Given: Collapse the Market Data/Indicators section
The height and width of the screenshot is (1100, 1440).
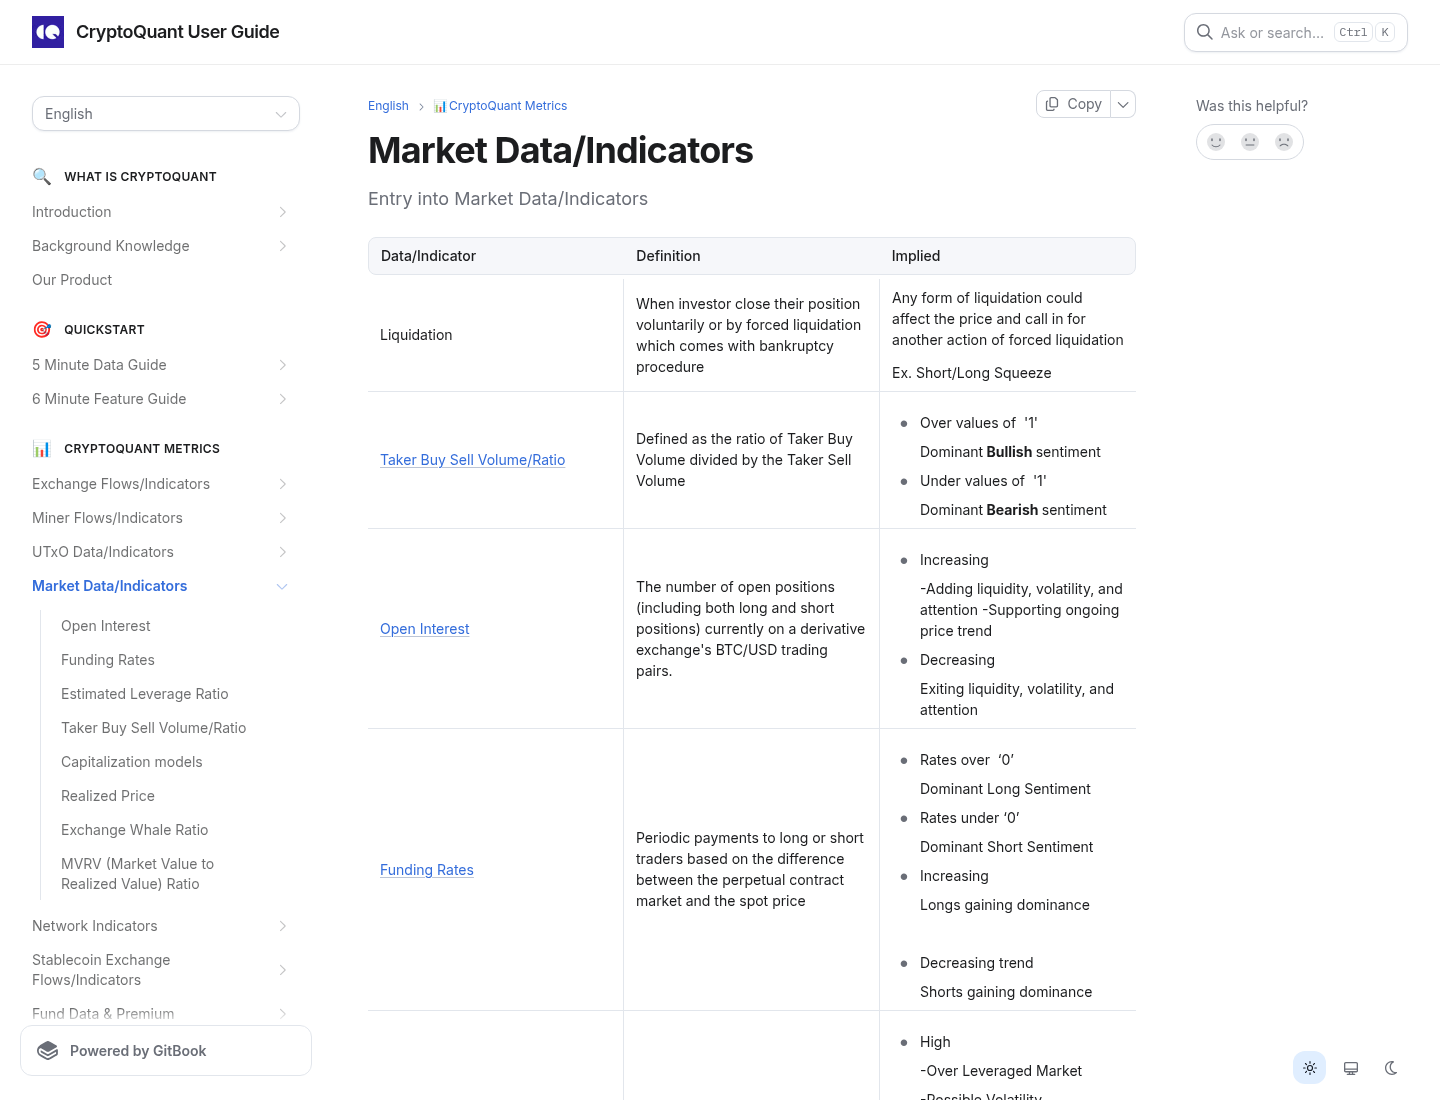Looking at the screenshot, I should point(283,586).
